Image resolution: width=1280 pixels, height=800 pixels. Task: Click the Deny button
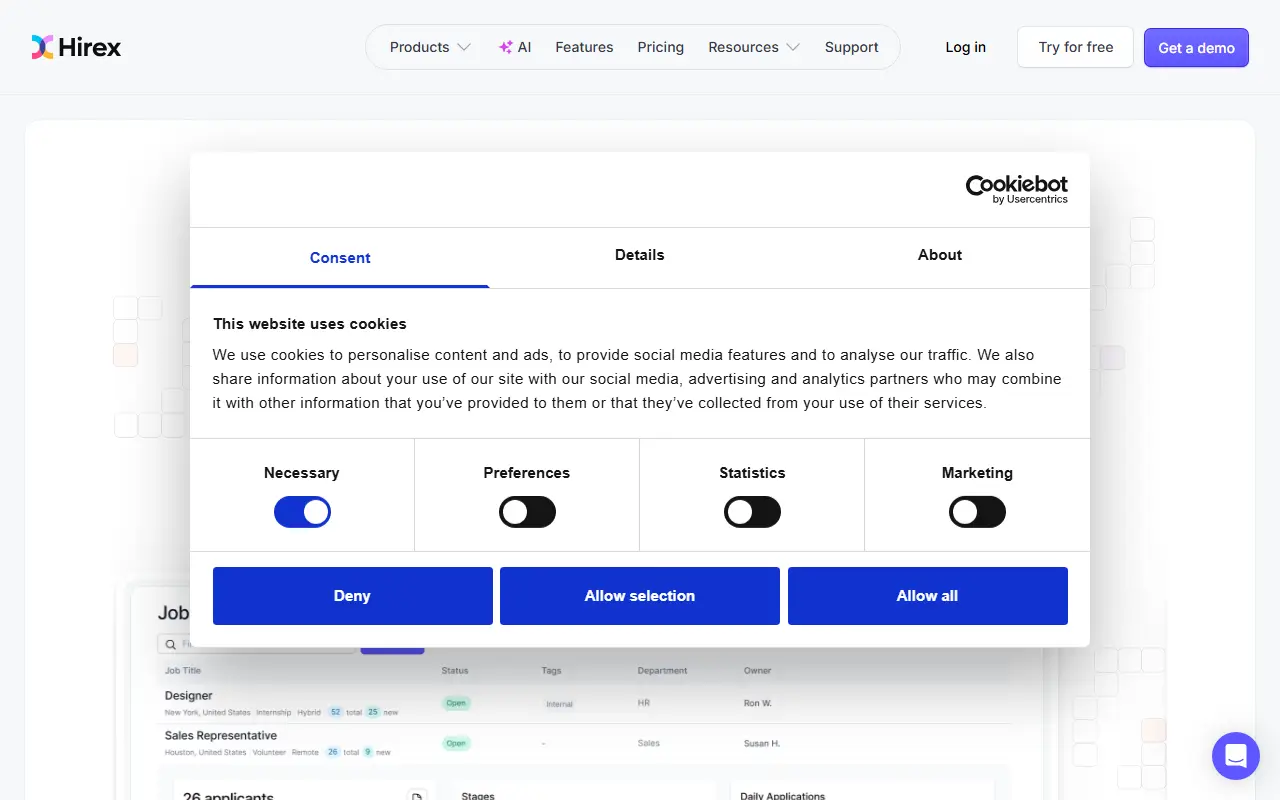[x=353, y=596]
